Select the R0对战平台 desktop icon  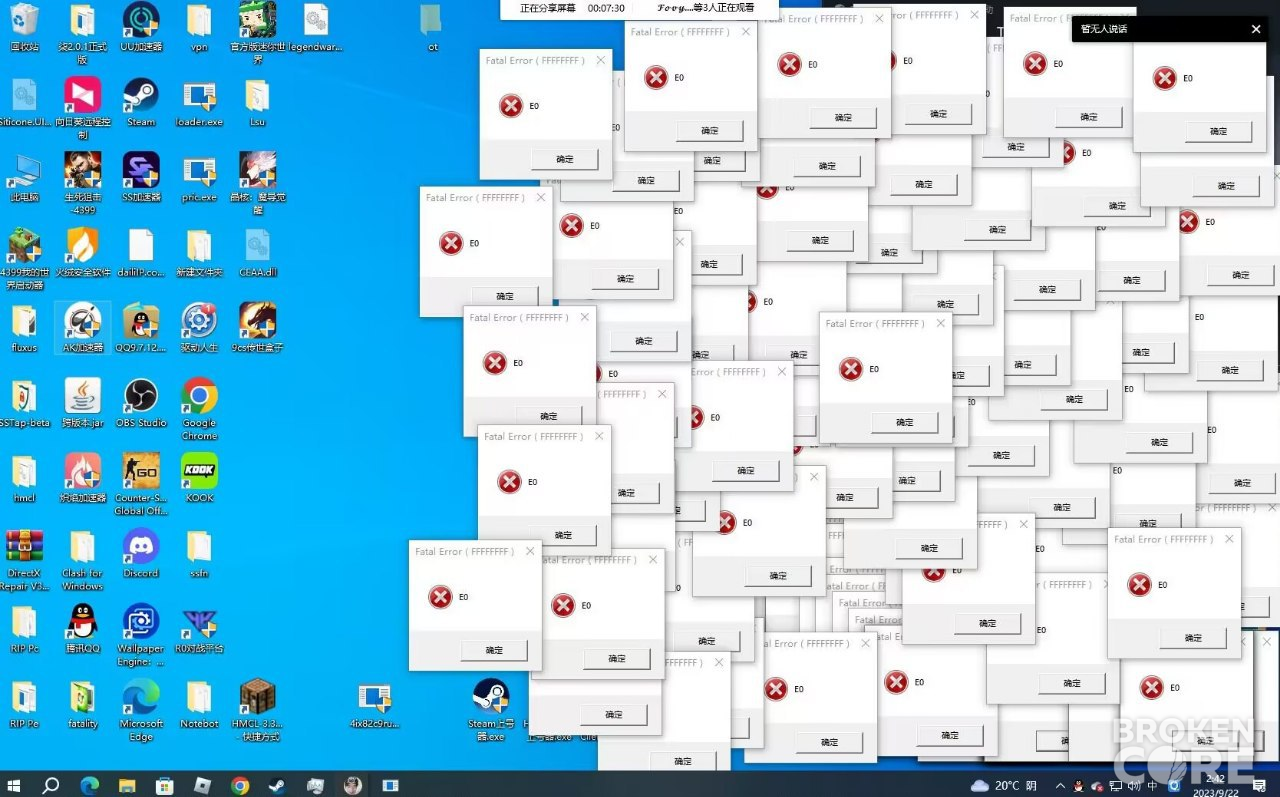[x=199, y=629]
